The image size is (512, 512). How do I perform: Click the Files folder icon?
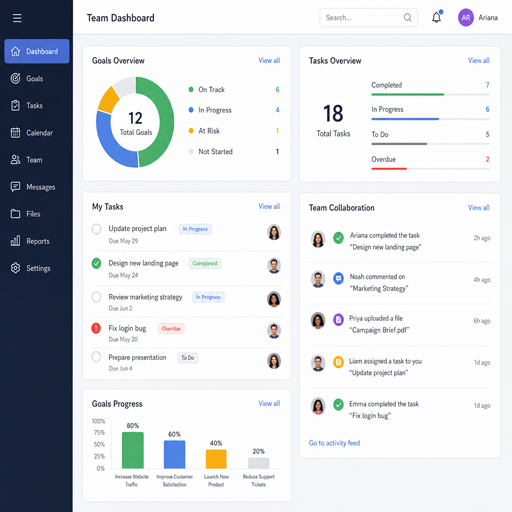[15, 214]
